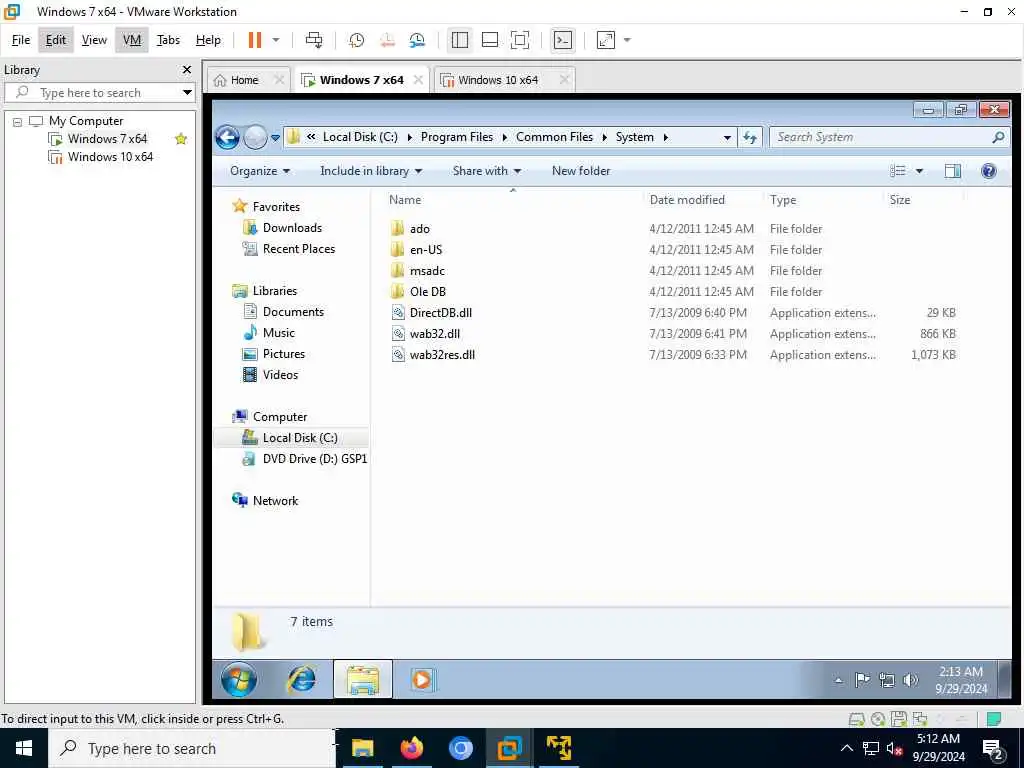Click the refresh button in address bar
This screenshot has height=768, width=1024.
pos(750,137)
